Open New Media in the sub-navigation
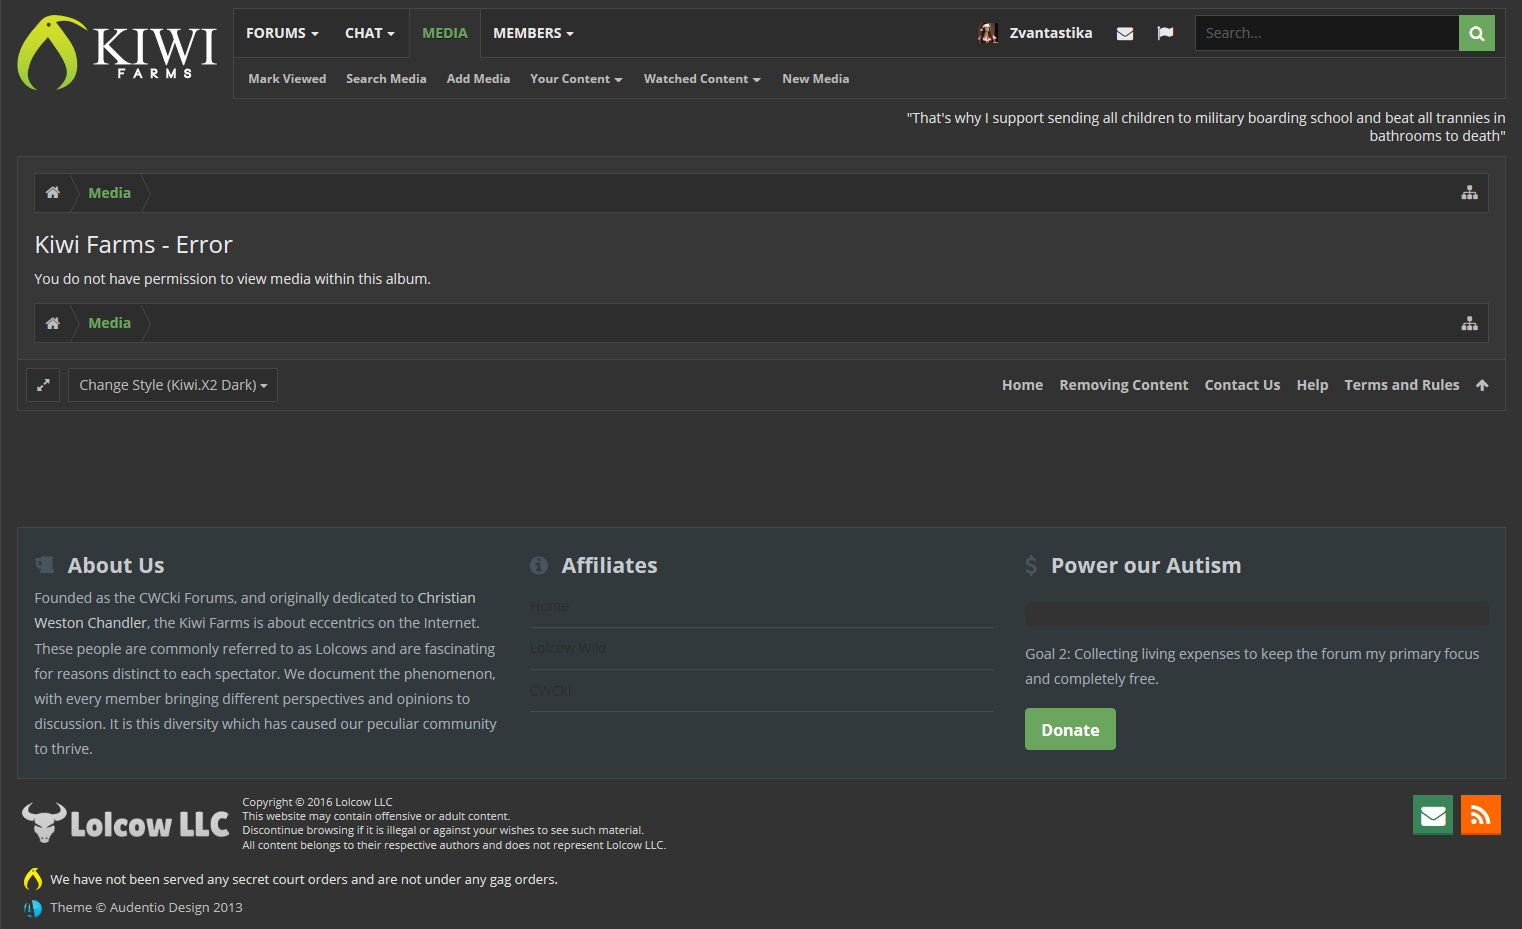The width and height of the screenshot is (1522, 929). [x=816, y=79]
